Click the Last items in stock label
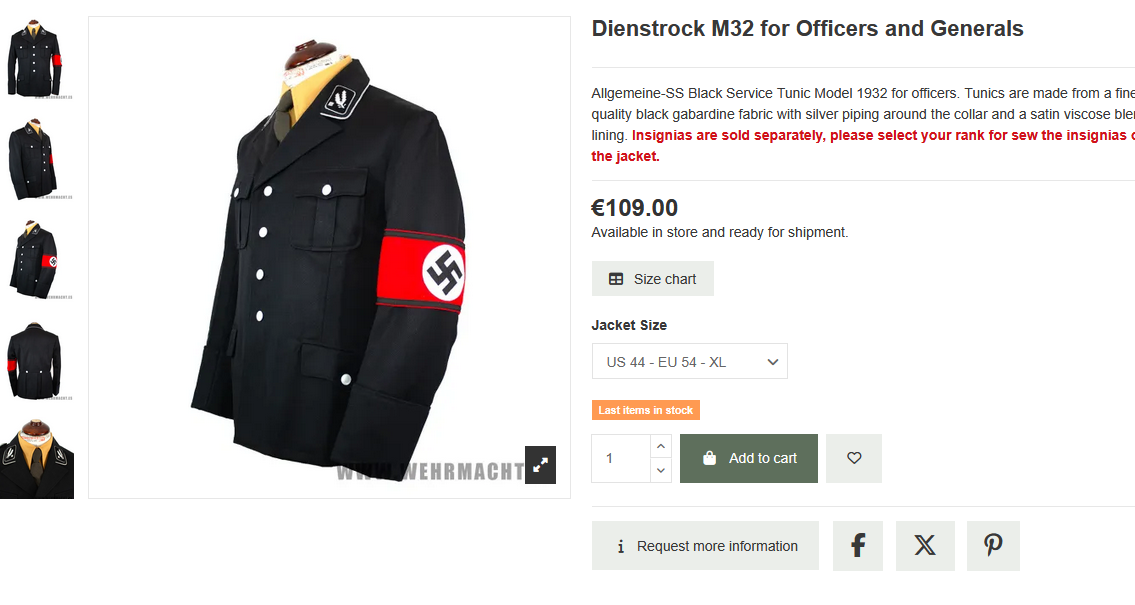The height and width of the screenshot is (605, 1135). [646, 410]
